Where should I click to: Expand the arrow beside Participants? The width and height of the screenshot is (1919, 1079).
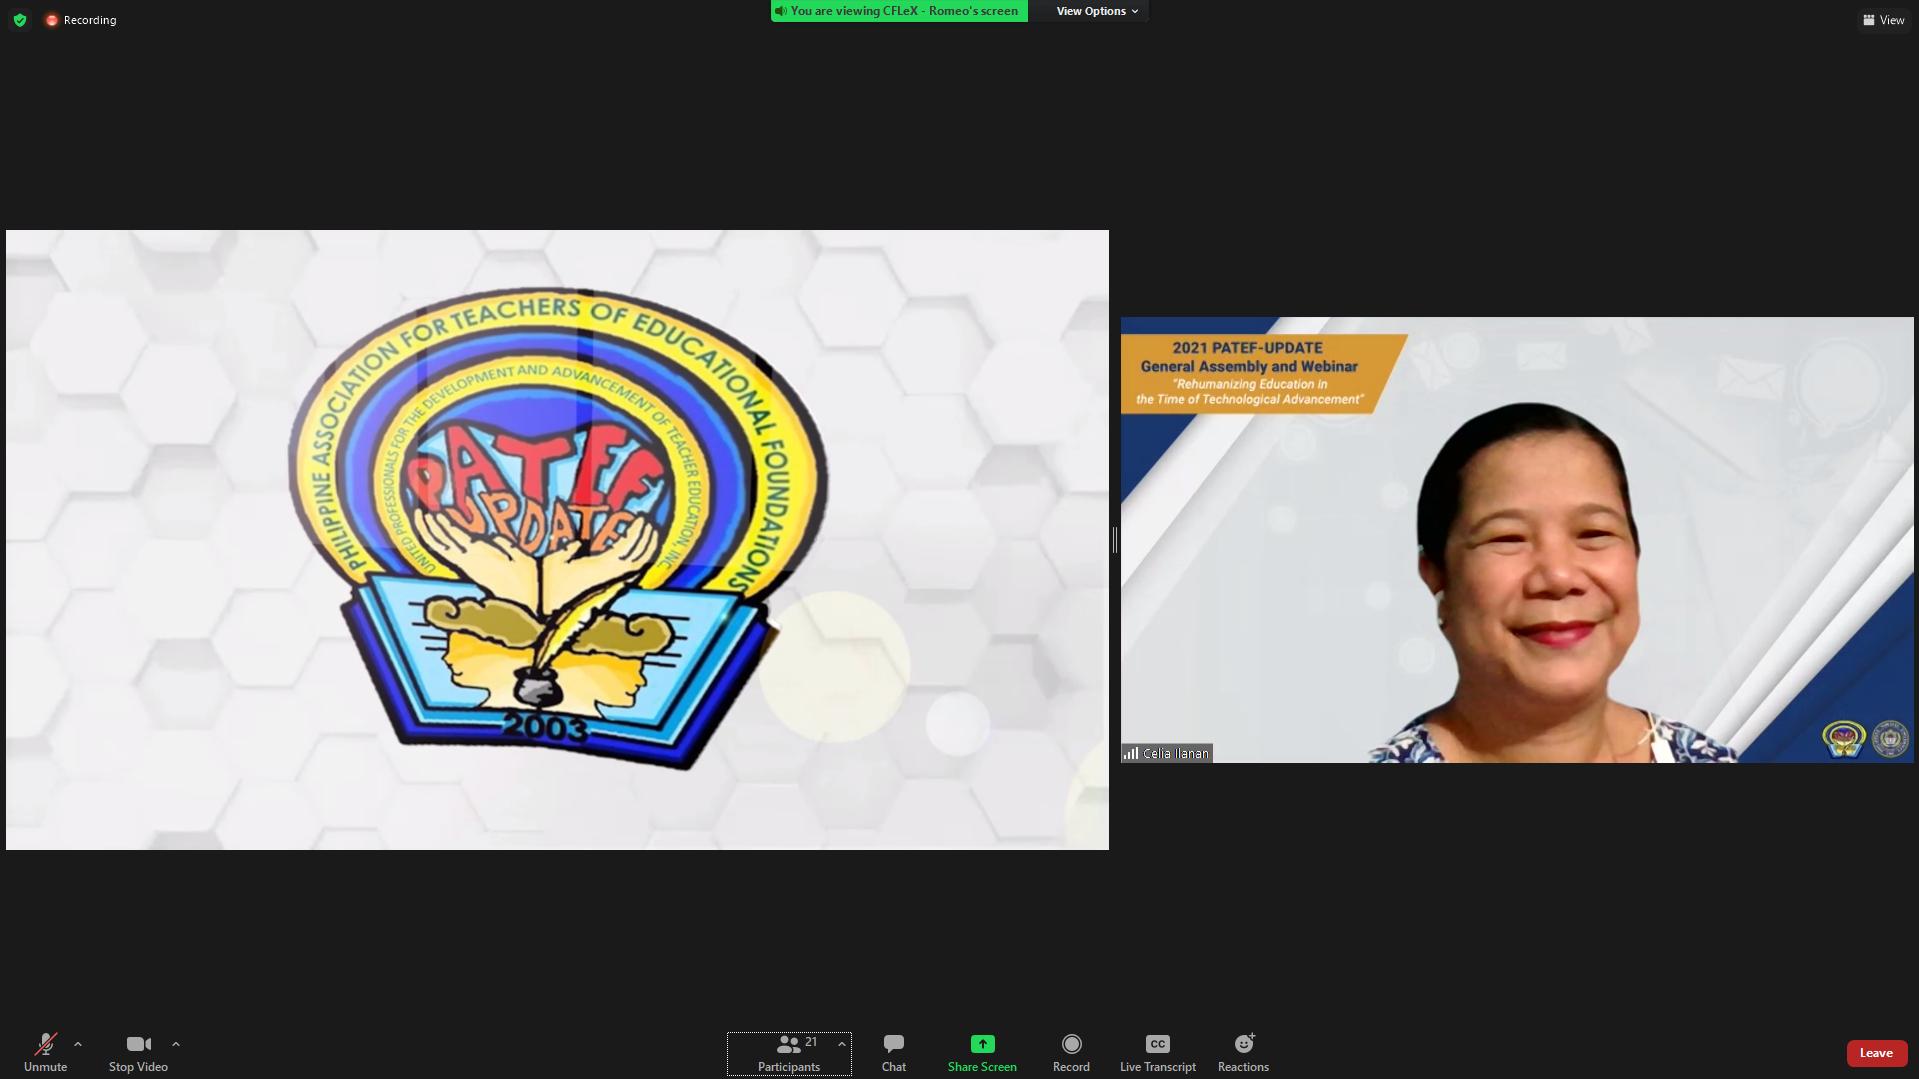pos(842,1044)
